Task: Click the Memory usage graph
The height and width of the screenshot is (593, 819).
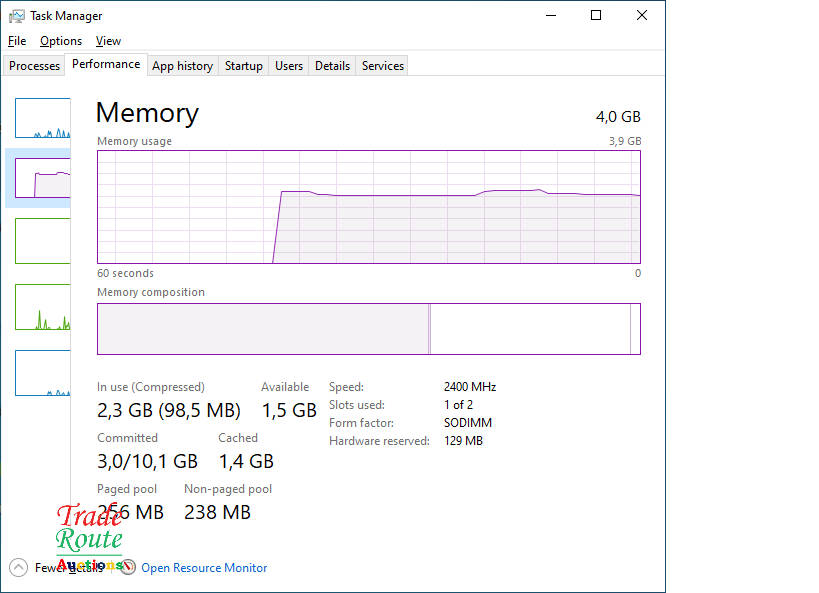Action: point(368,207)
